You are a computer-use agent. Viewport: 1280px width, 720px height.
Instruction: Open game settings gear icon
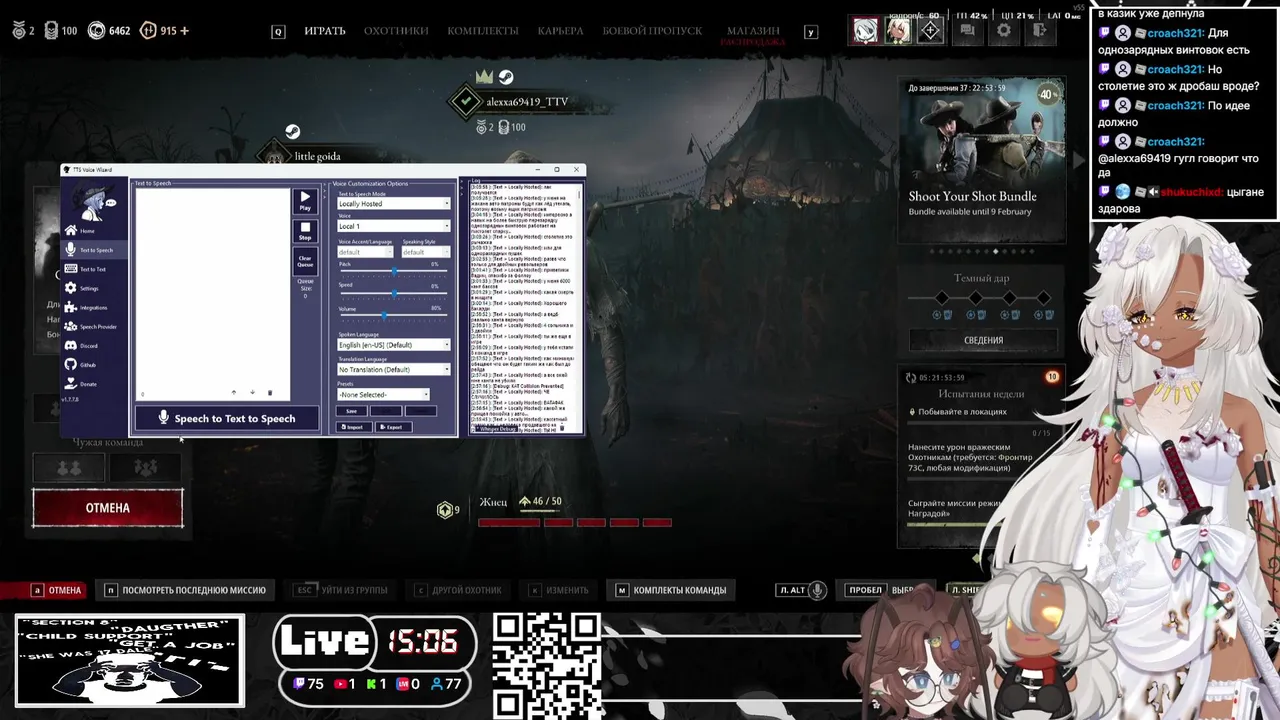(1003, 31)
